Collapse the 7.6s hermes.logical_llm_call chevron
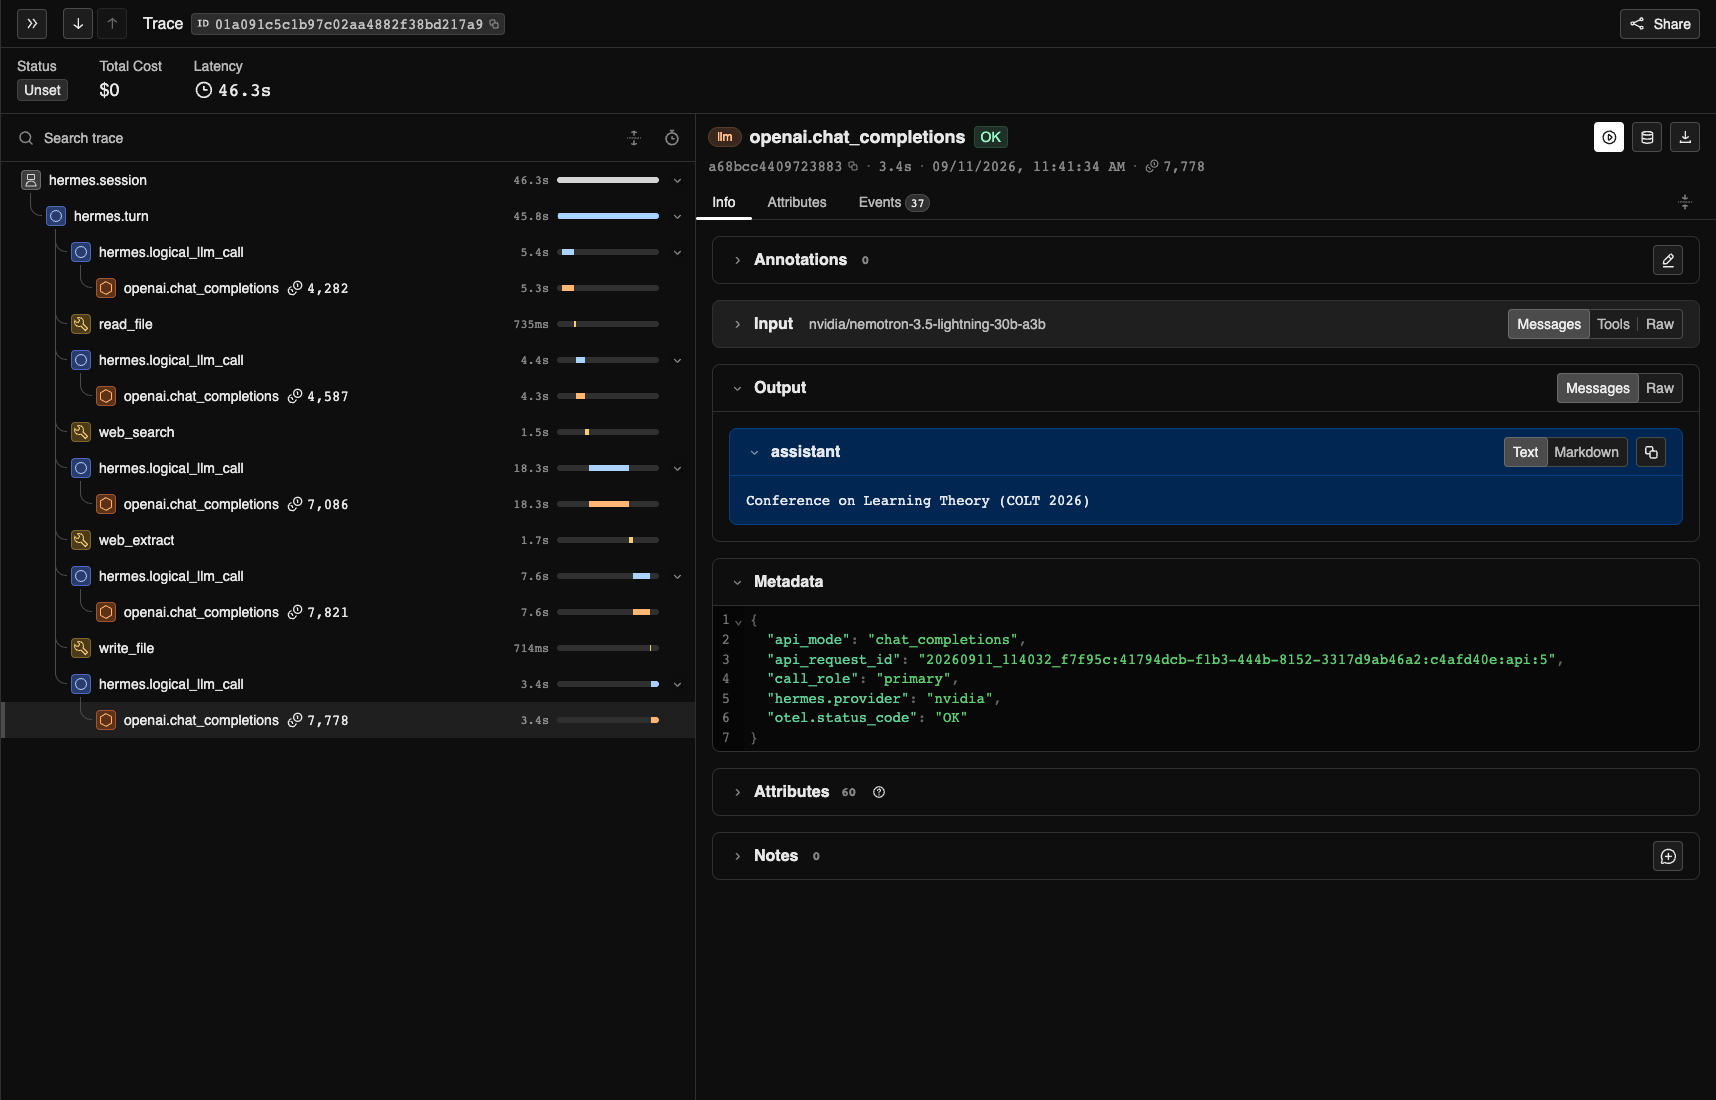1716x1100 pixels. pyautogui.click(x=677, y=577)
